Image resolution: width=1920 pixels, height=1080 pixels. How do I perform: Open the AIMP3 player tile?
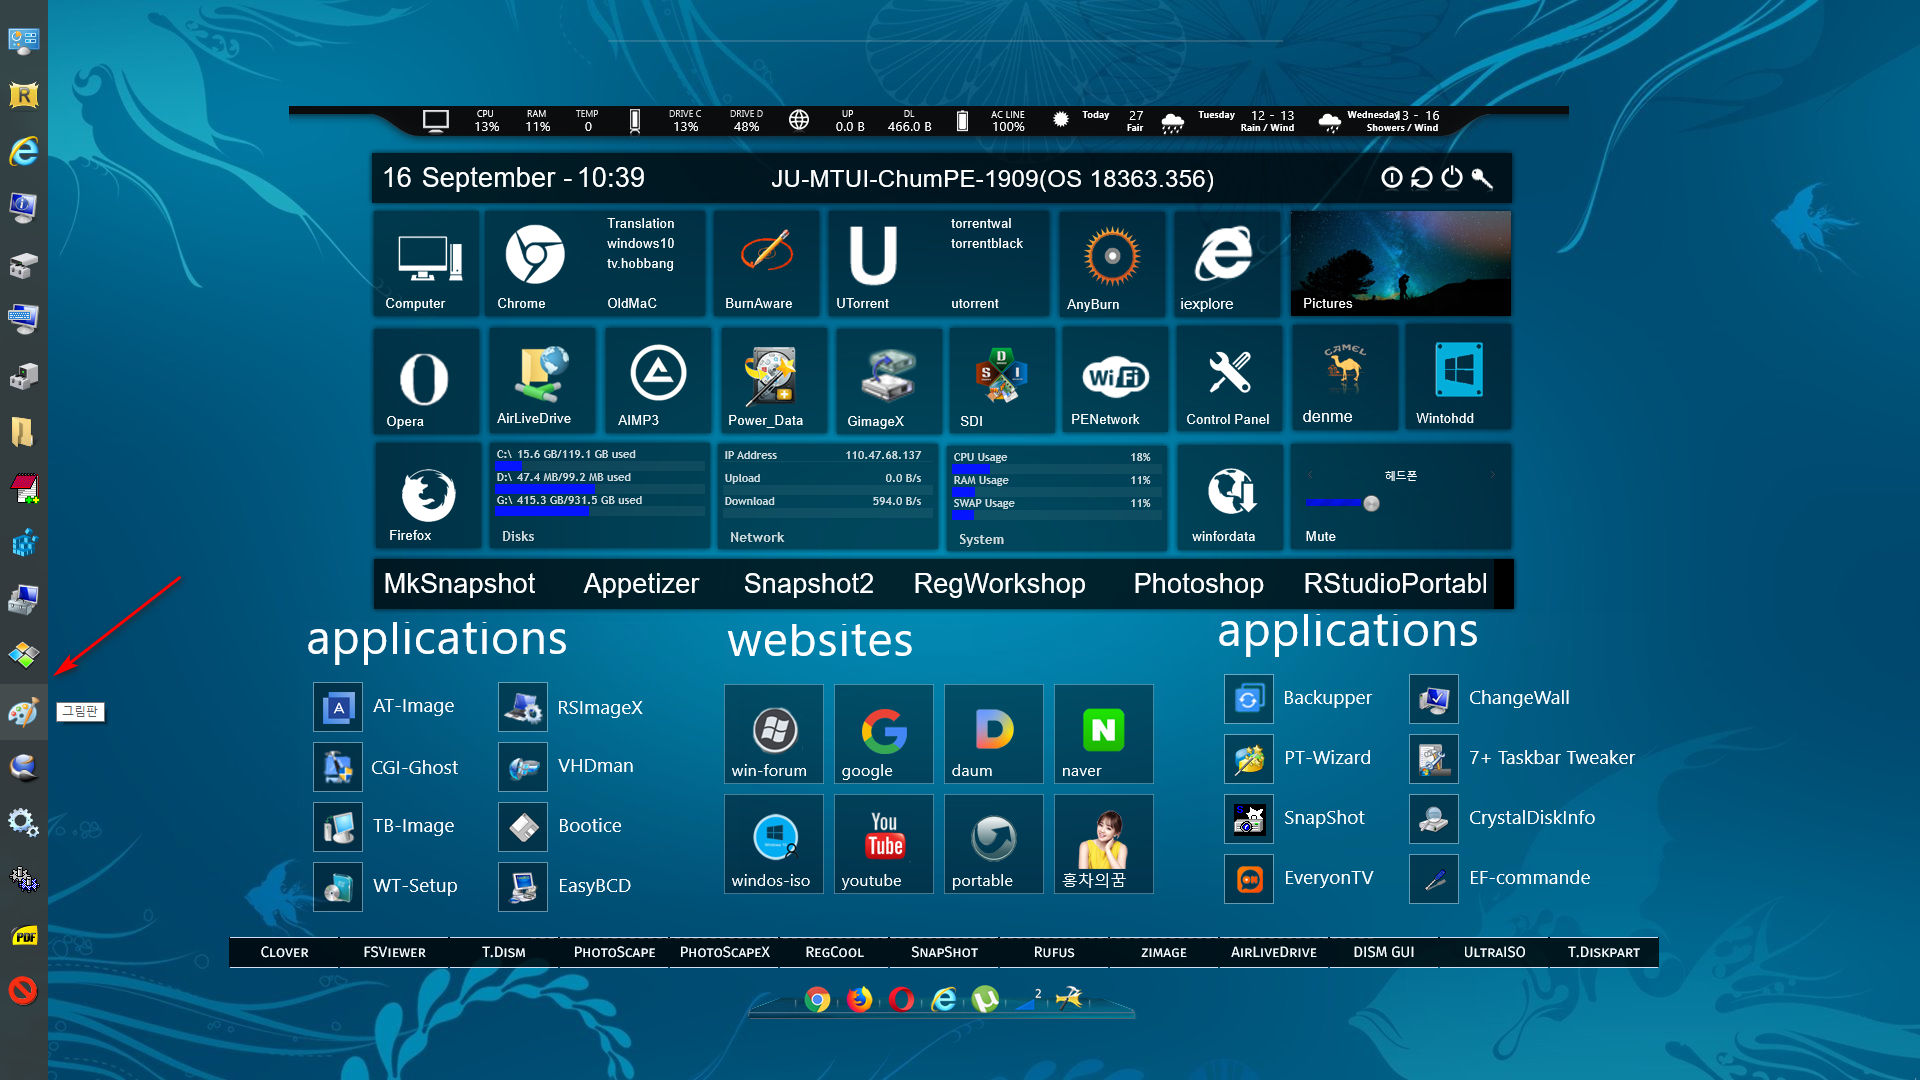point(657,381)
